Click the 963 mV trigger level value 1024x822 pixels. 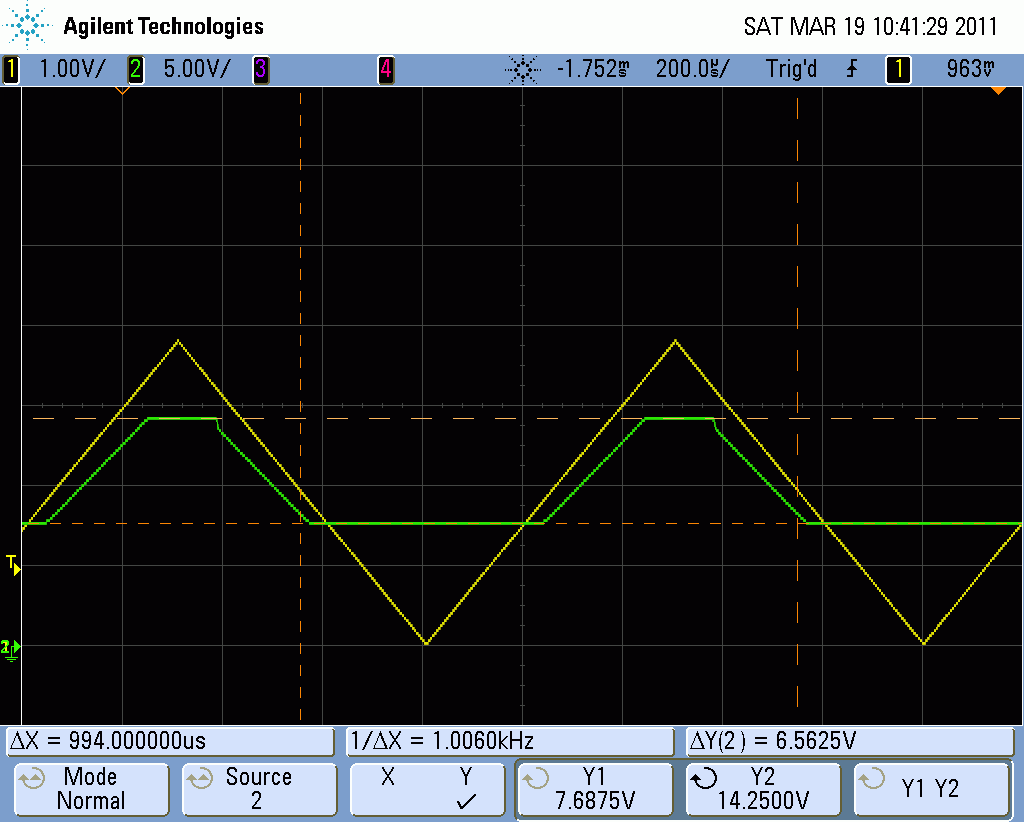click(970, 69)
